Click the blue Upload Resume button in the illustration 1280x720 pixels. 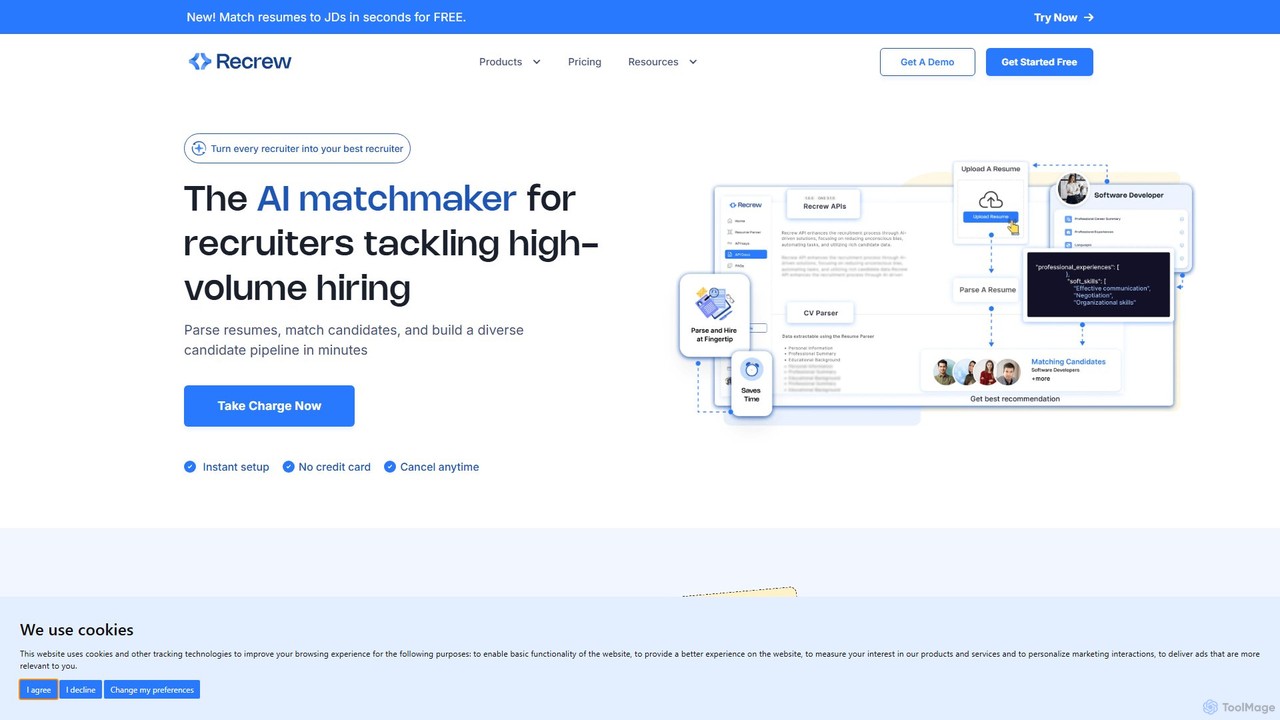pos(991,217)
